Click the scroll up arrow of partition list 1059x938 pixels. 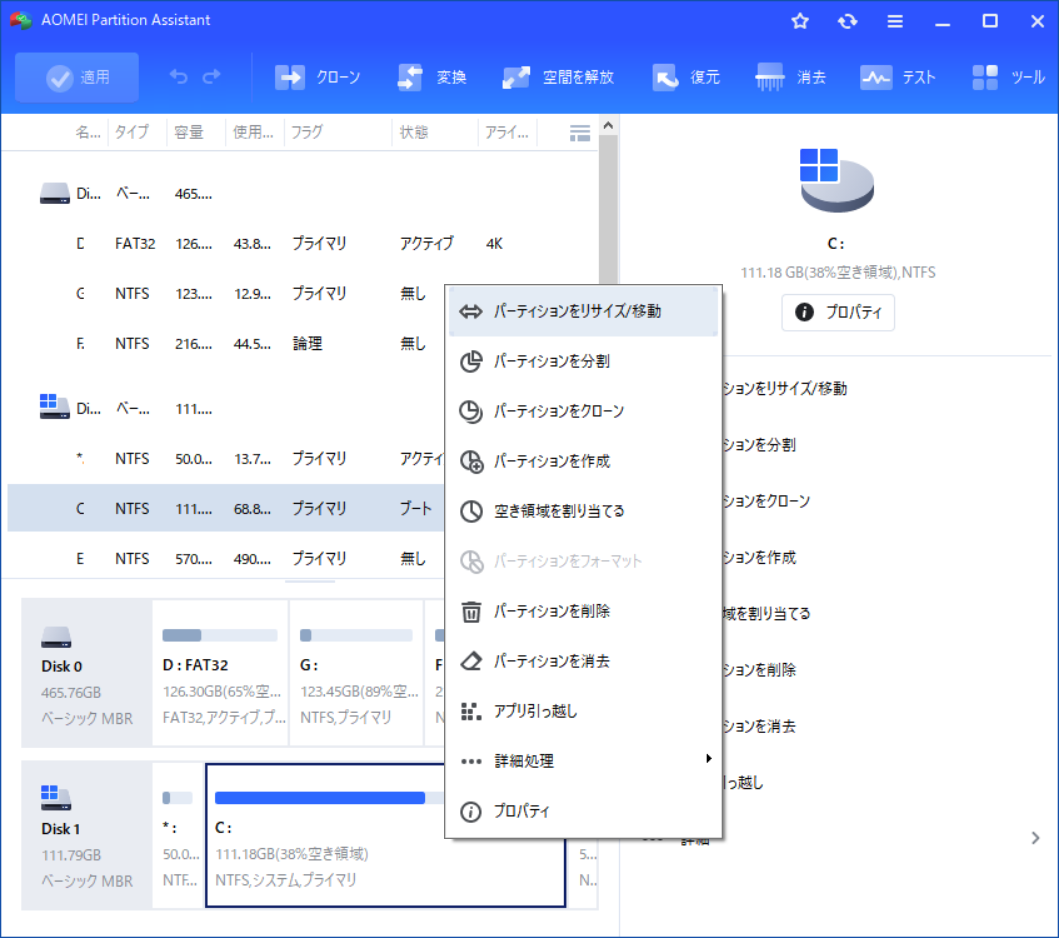click(x=608, y=126)
